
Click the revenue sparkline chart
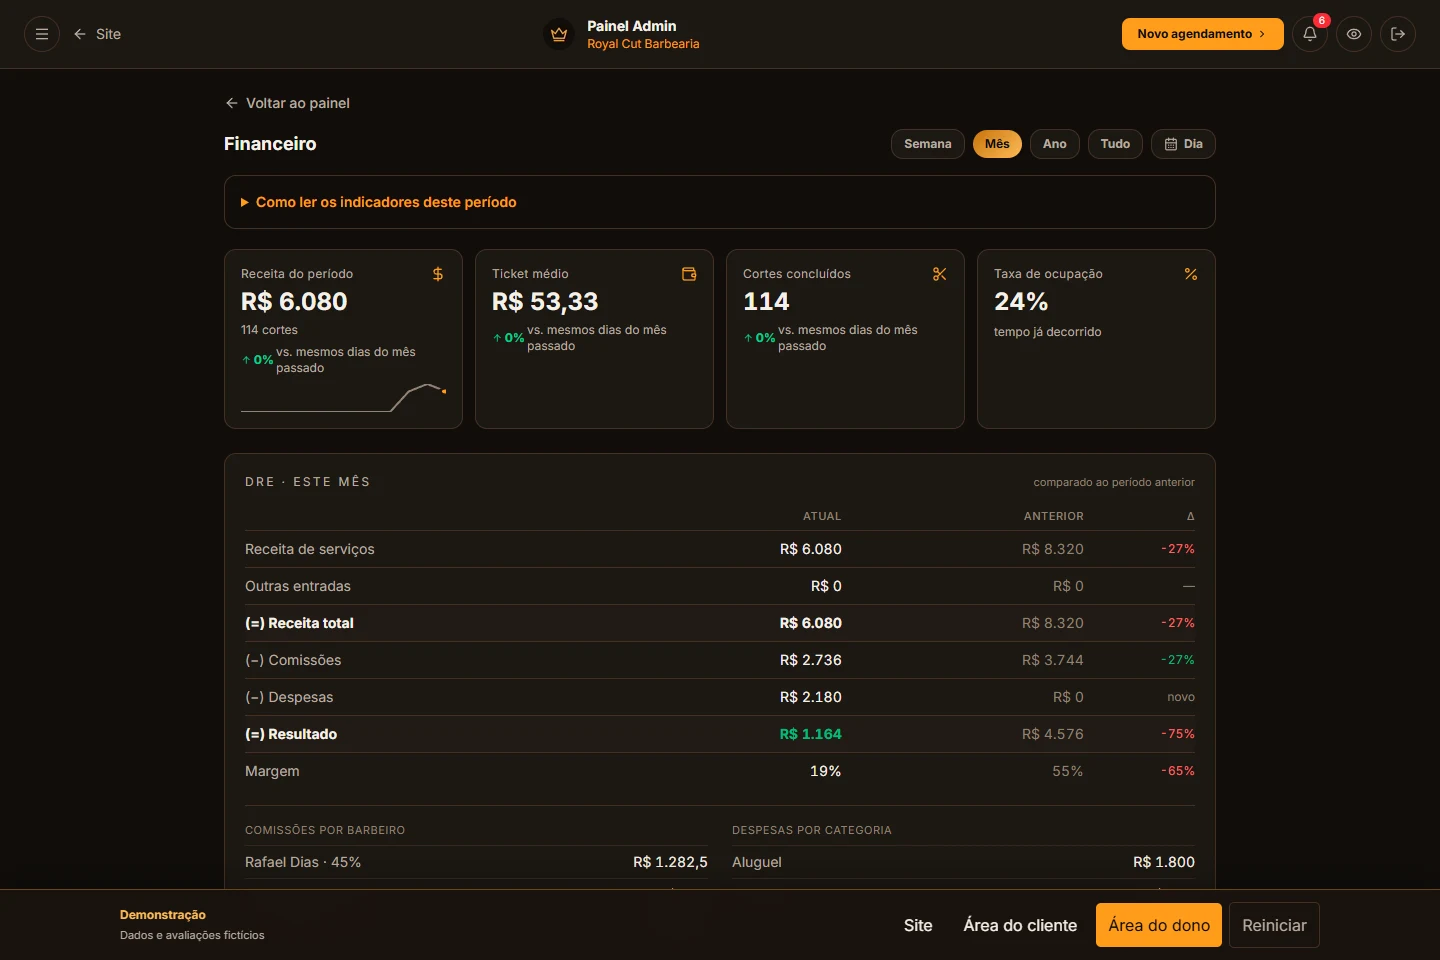click(343, 397)
